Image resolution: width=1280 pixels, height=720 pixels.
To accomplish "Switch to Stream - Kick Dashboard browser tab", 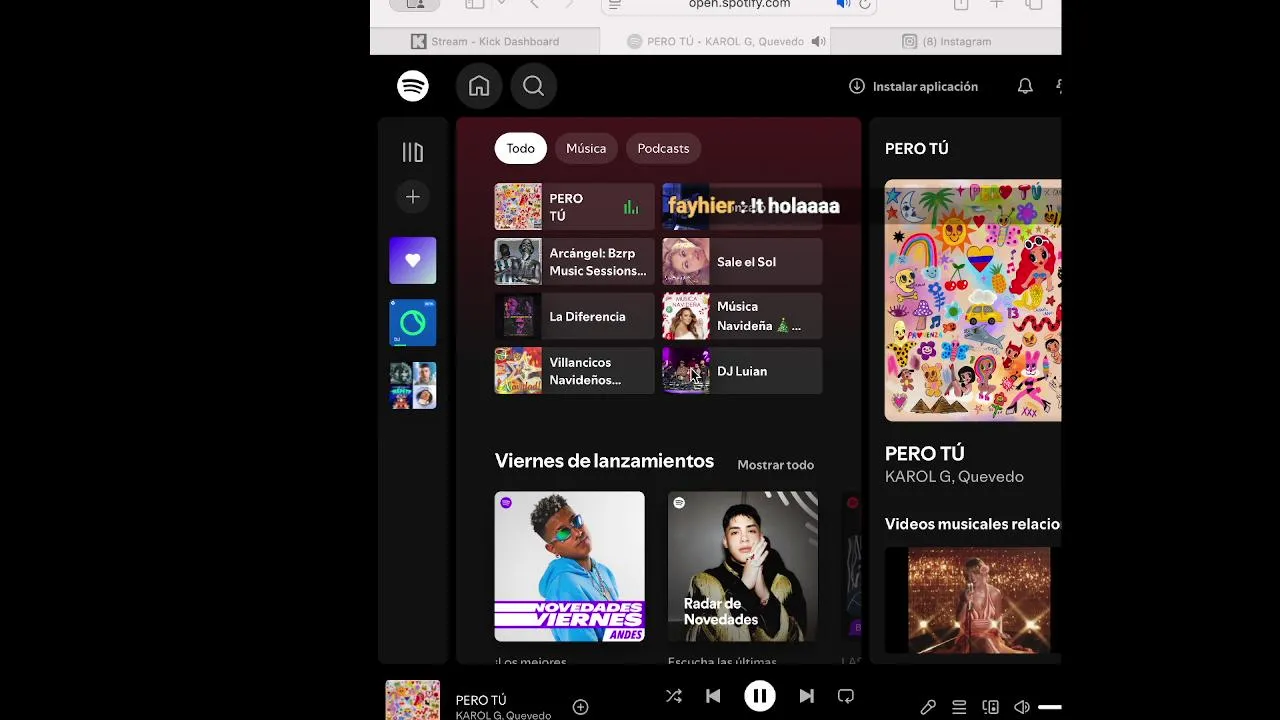I will pos(485,41).
